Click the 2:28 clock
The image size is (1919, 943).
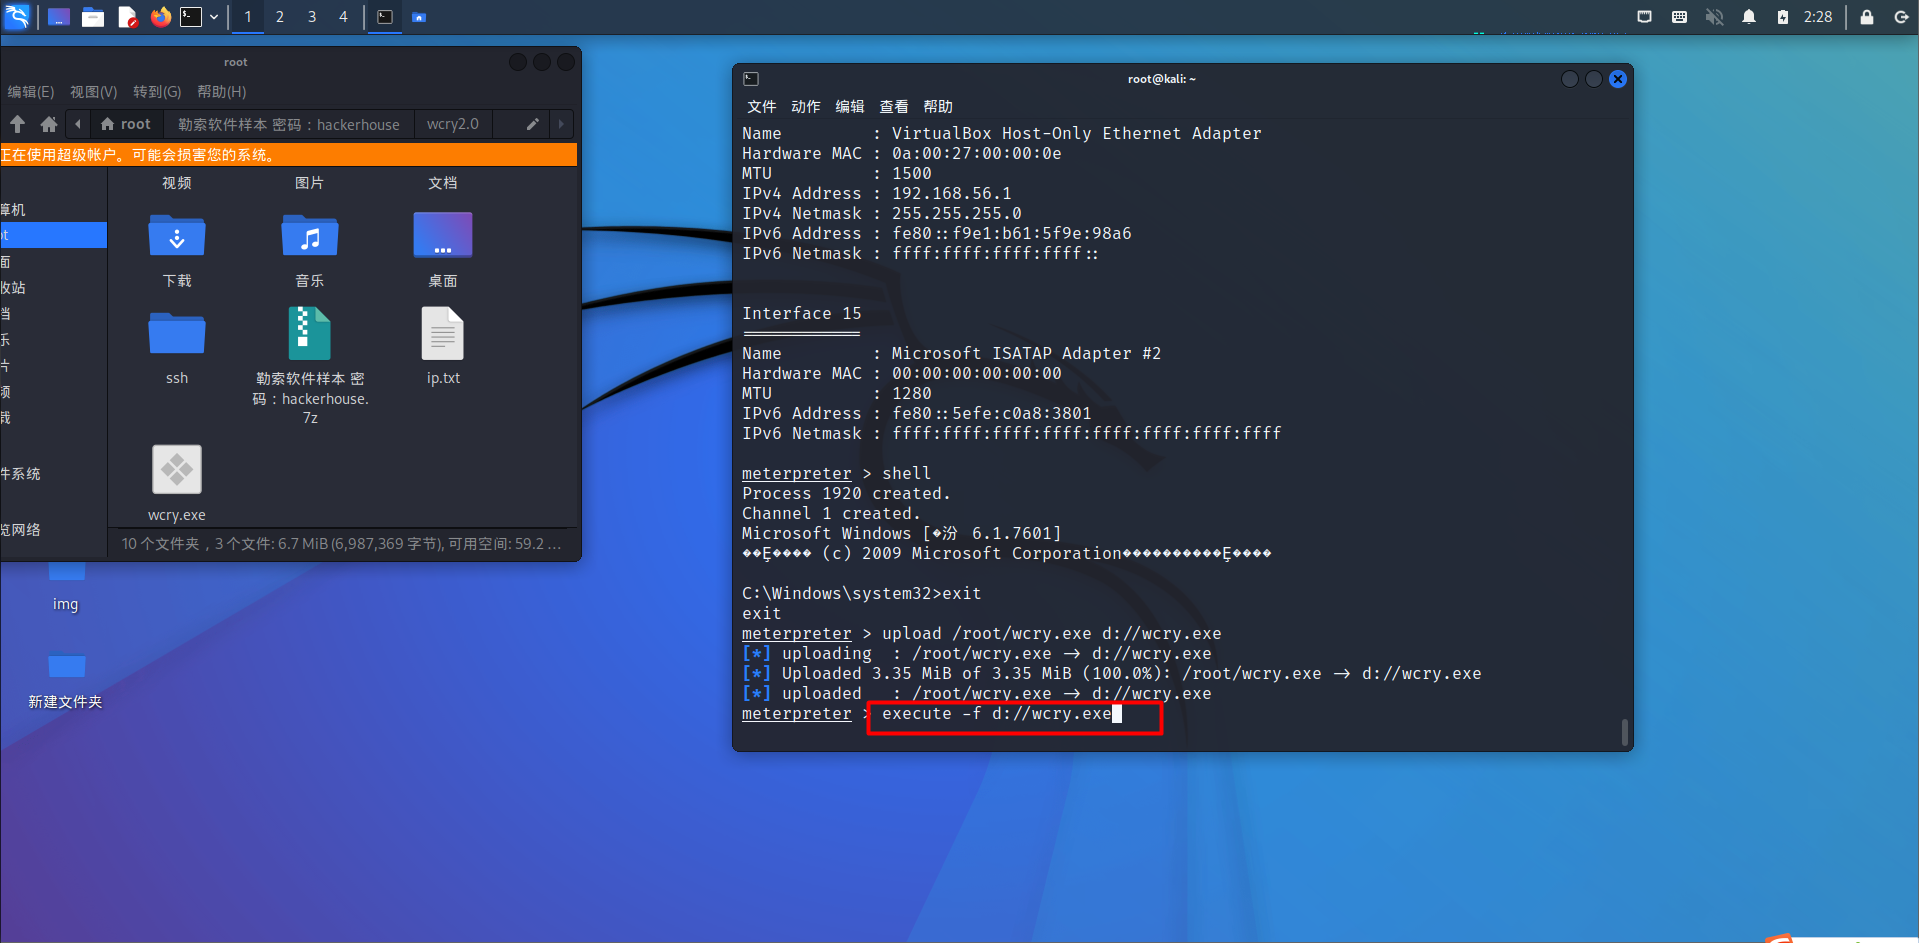pos(1818,17)
